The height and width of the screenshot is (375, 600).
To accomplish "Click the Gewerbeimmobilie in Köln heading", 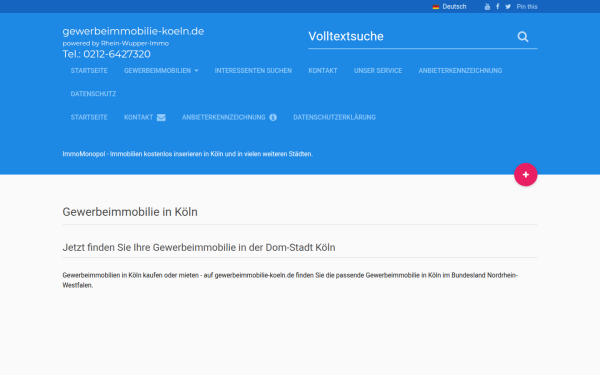I will [x=130, y=212].
